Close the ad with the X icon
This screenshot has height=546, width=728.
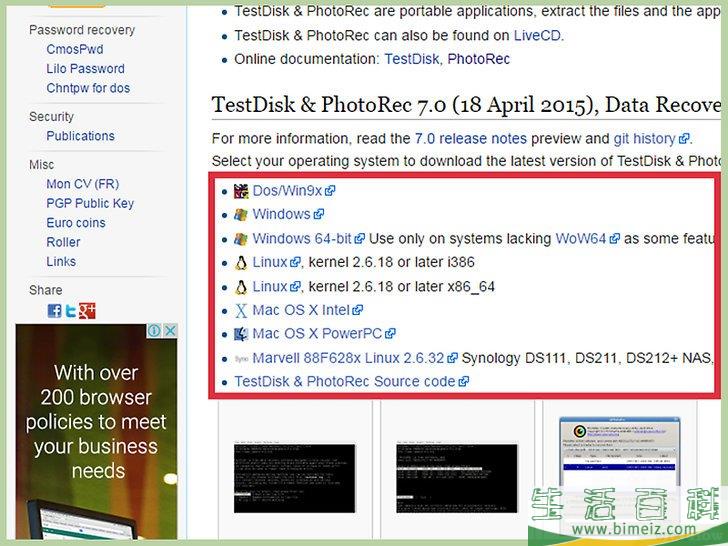(x=170, y=330)
